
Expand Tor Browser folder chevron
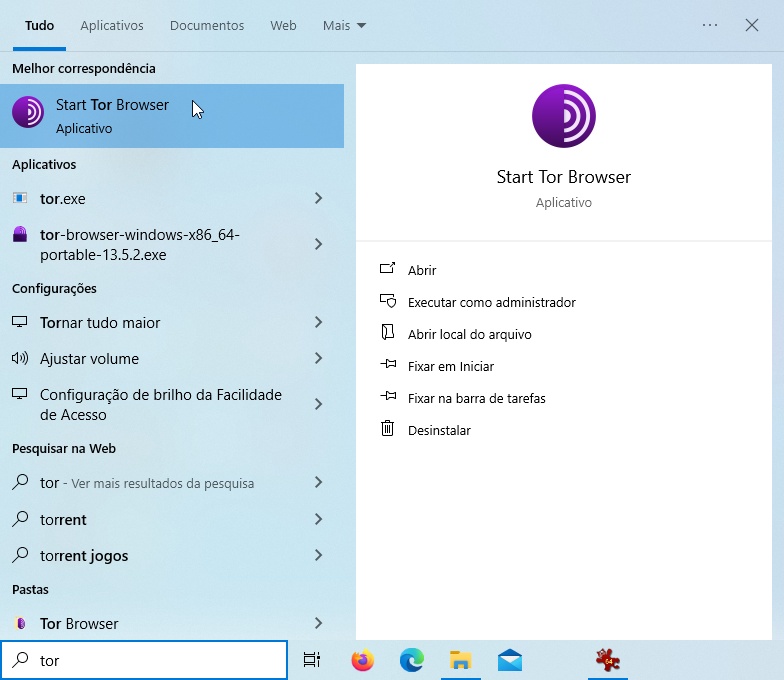tap(318, 623)
